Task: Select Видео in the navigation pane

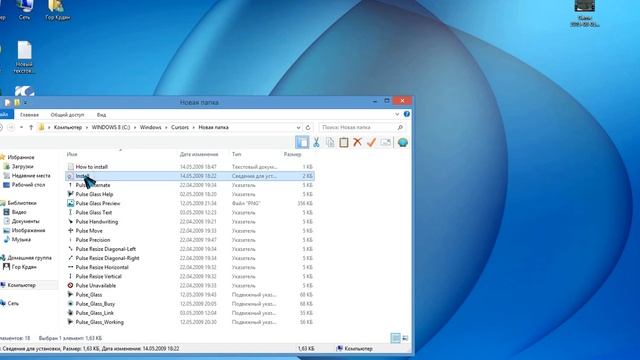Action: click(19, 212)
